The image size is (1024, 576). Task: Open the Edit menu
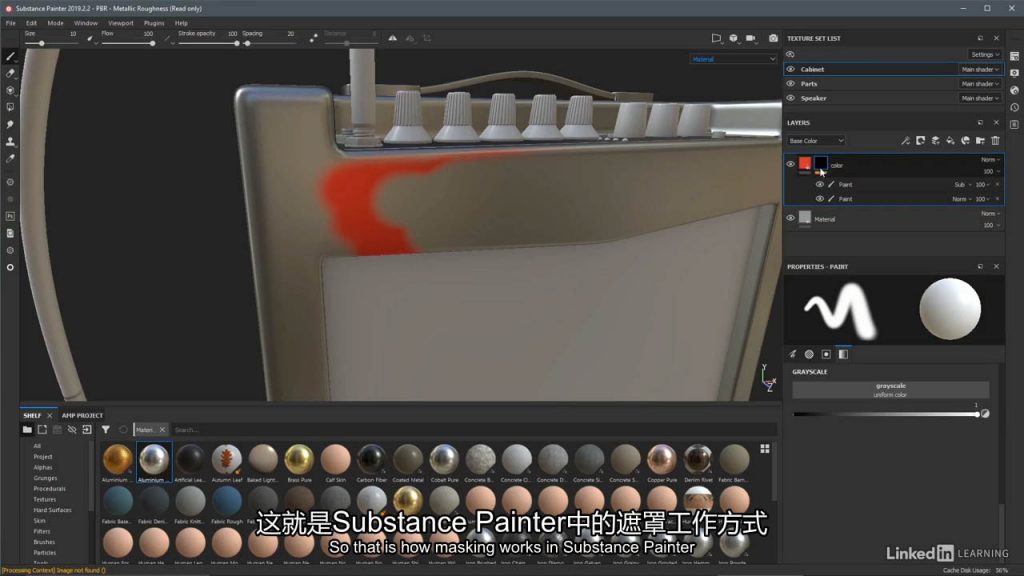(31, 23)
